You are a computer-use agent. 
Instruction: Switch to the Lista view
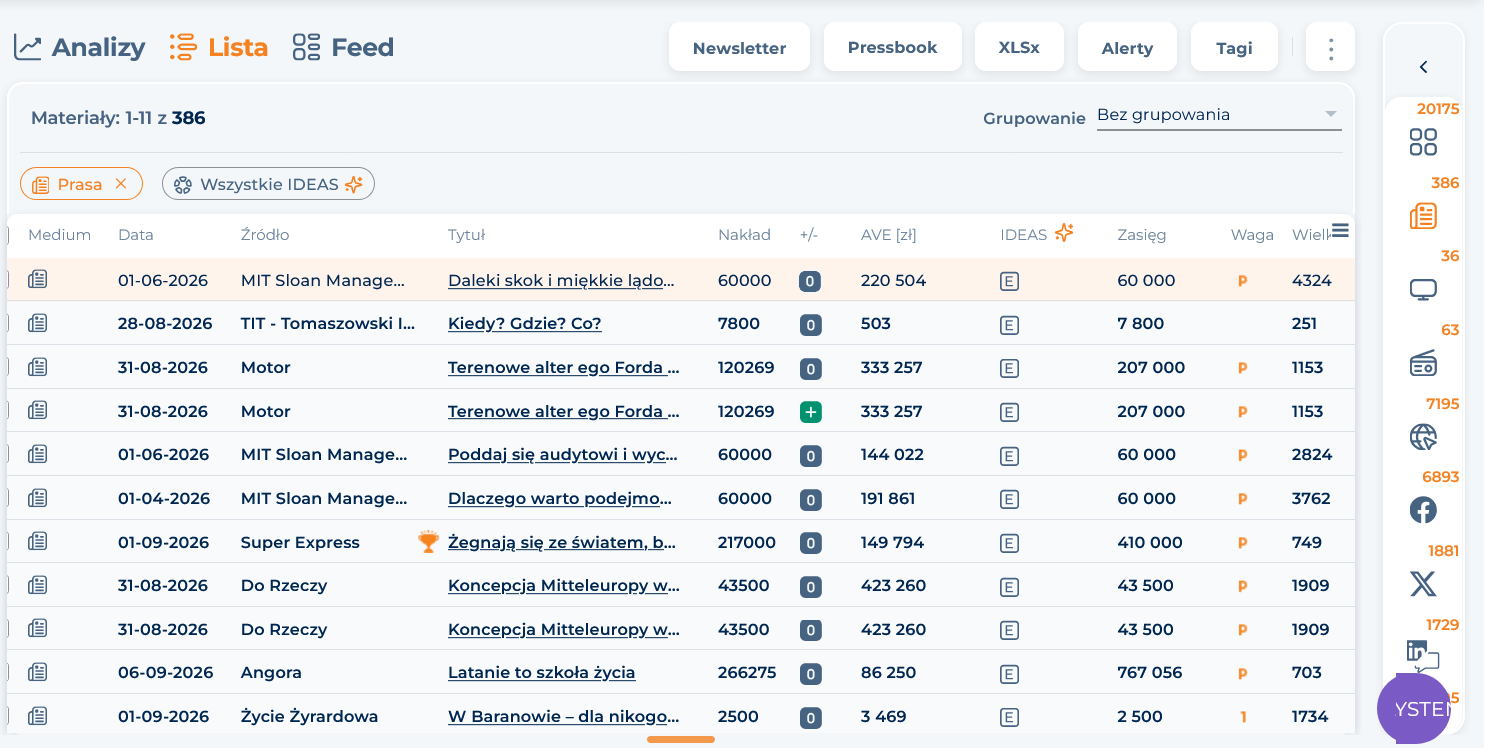pyautogui.click(x=218, y=47)
